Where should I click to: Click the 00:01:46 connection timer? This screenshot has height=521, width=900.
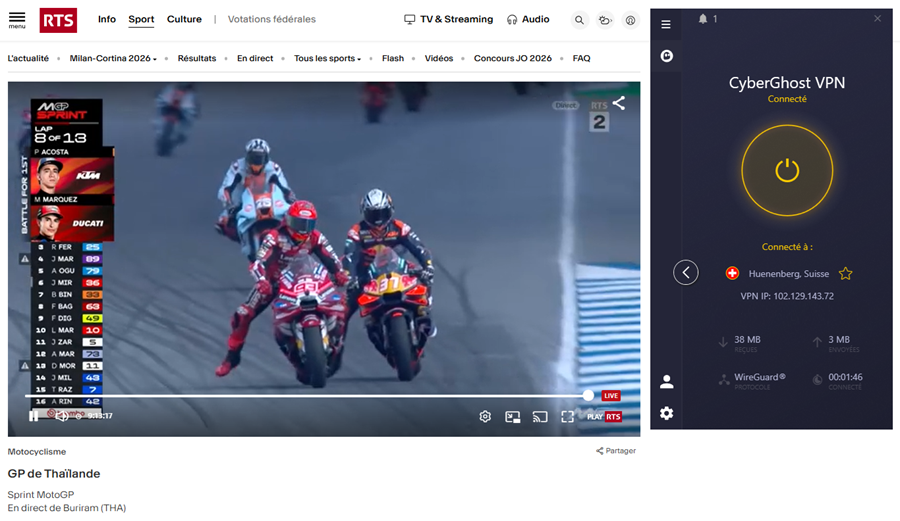(x=845, y=377)
